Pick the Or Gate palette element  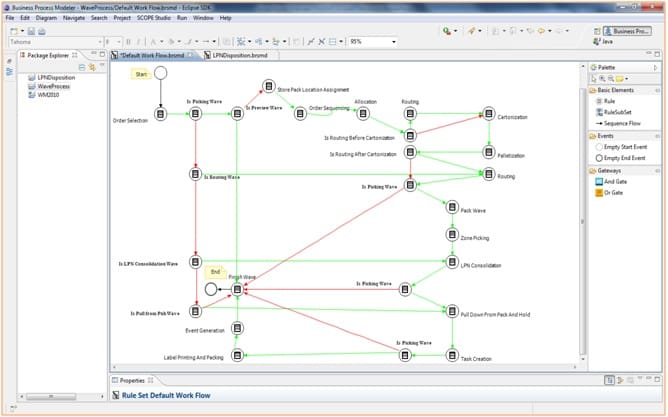pyautogui.click(x=609, y=193)
